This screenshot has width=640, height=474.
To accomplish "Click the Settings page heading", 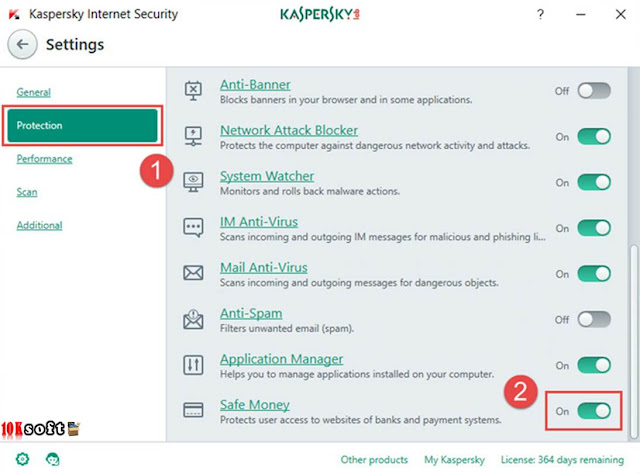I will click(x=75, y=45).
